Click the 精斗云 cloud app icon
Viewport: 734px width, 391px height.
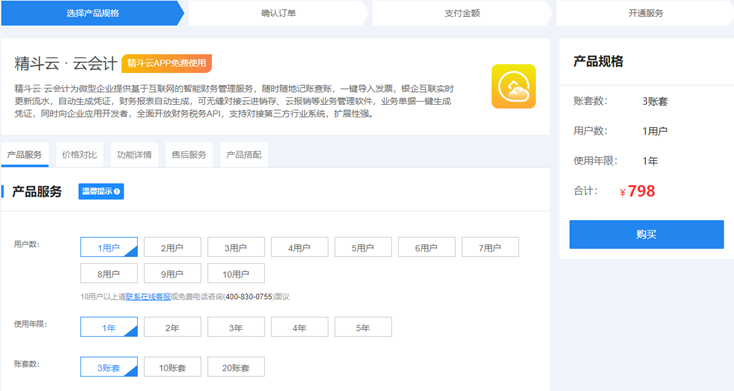(514, 86)
